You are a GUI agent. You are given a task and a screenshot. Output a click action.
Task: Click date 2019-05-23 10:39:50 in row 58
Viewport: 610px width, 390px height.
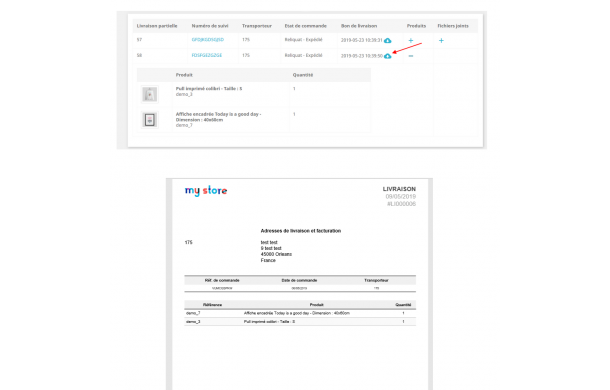tap(361, 56)
